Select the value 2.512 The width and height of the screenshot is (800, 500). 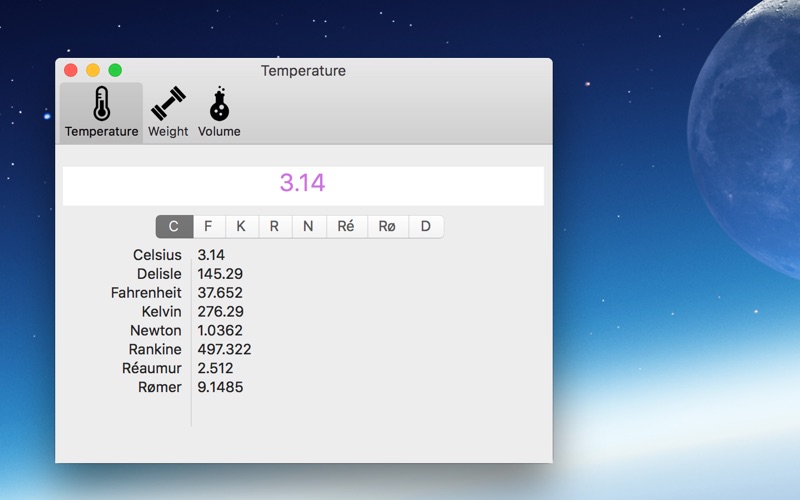click(x=215, y=368)
